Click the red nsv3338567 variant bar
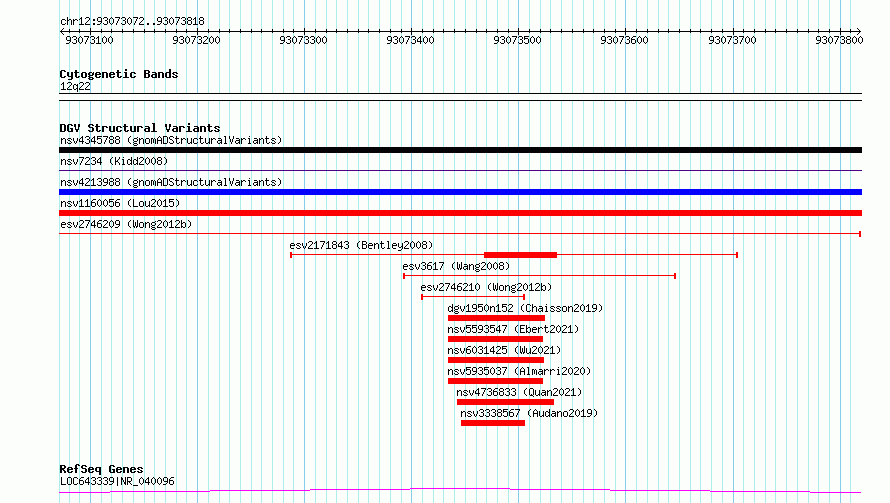Viewport: 890px width, 503px height. [x=493, y=423]
